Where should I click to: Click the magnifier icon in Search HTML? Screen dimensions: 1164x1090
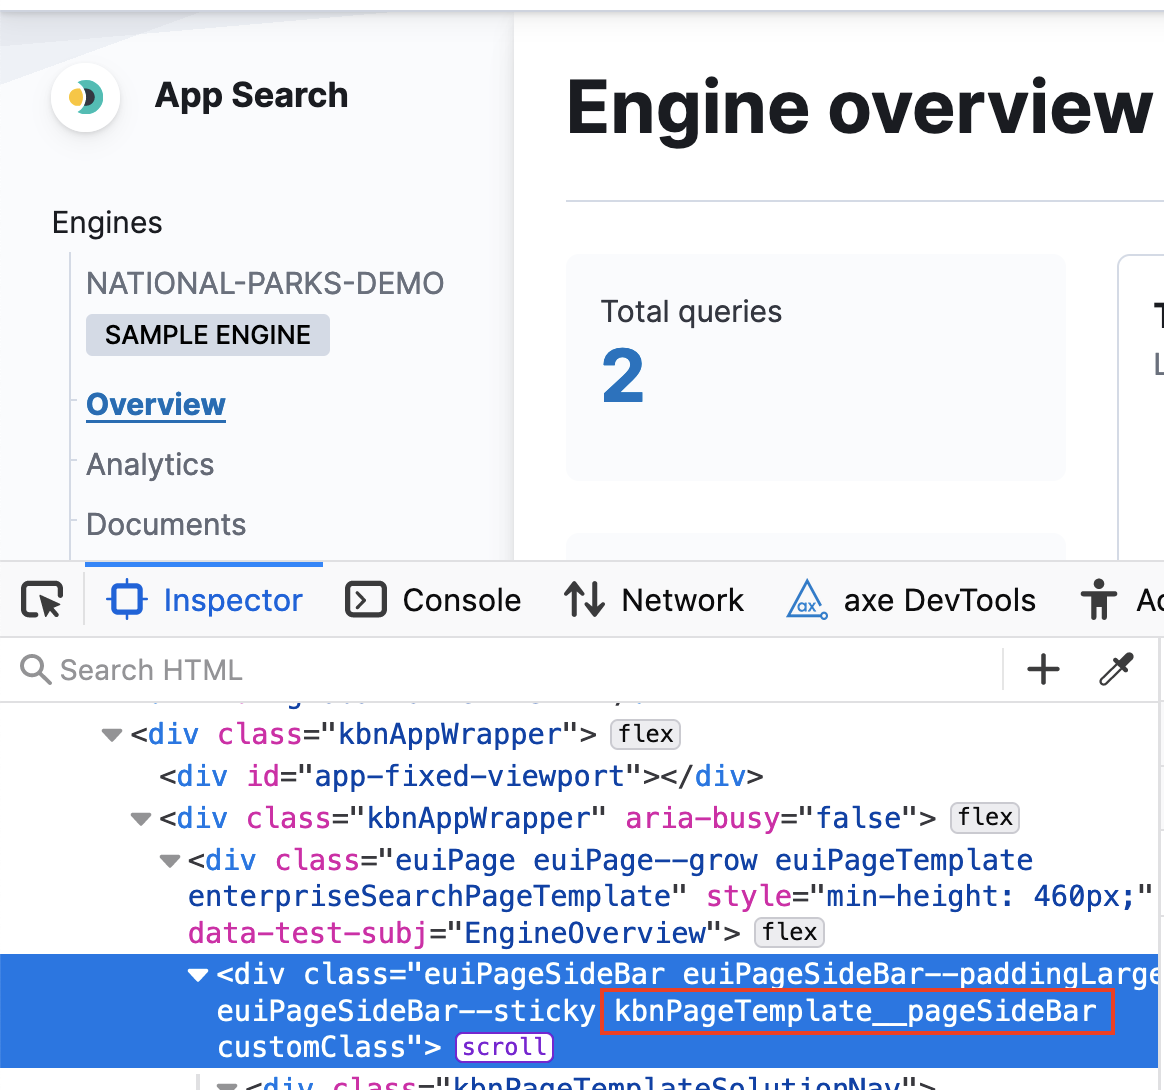click(x=35, y=669)
